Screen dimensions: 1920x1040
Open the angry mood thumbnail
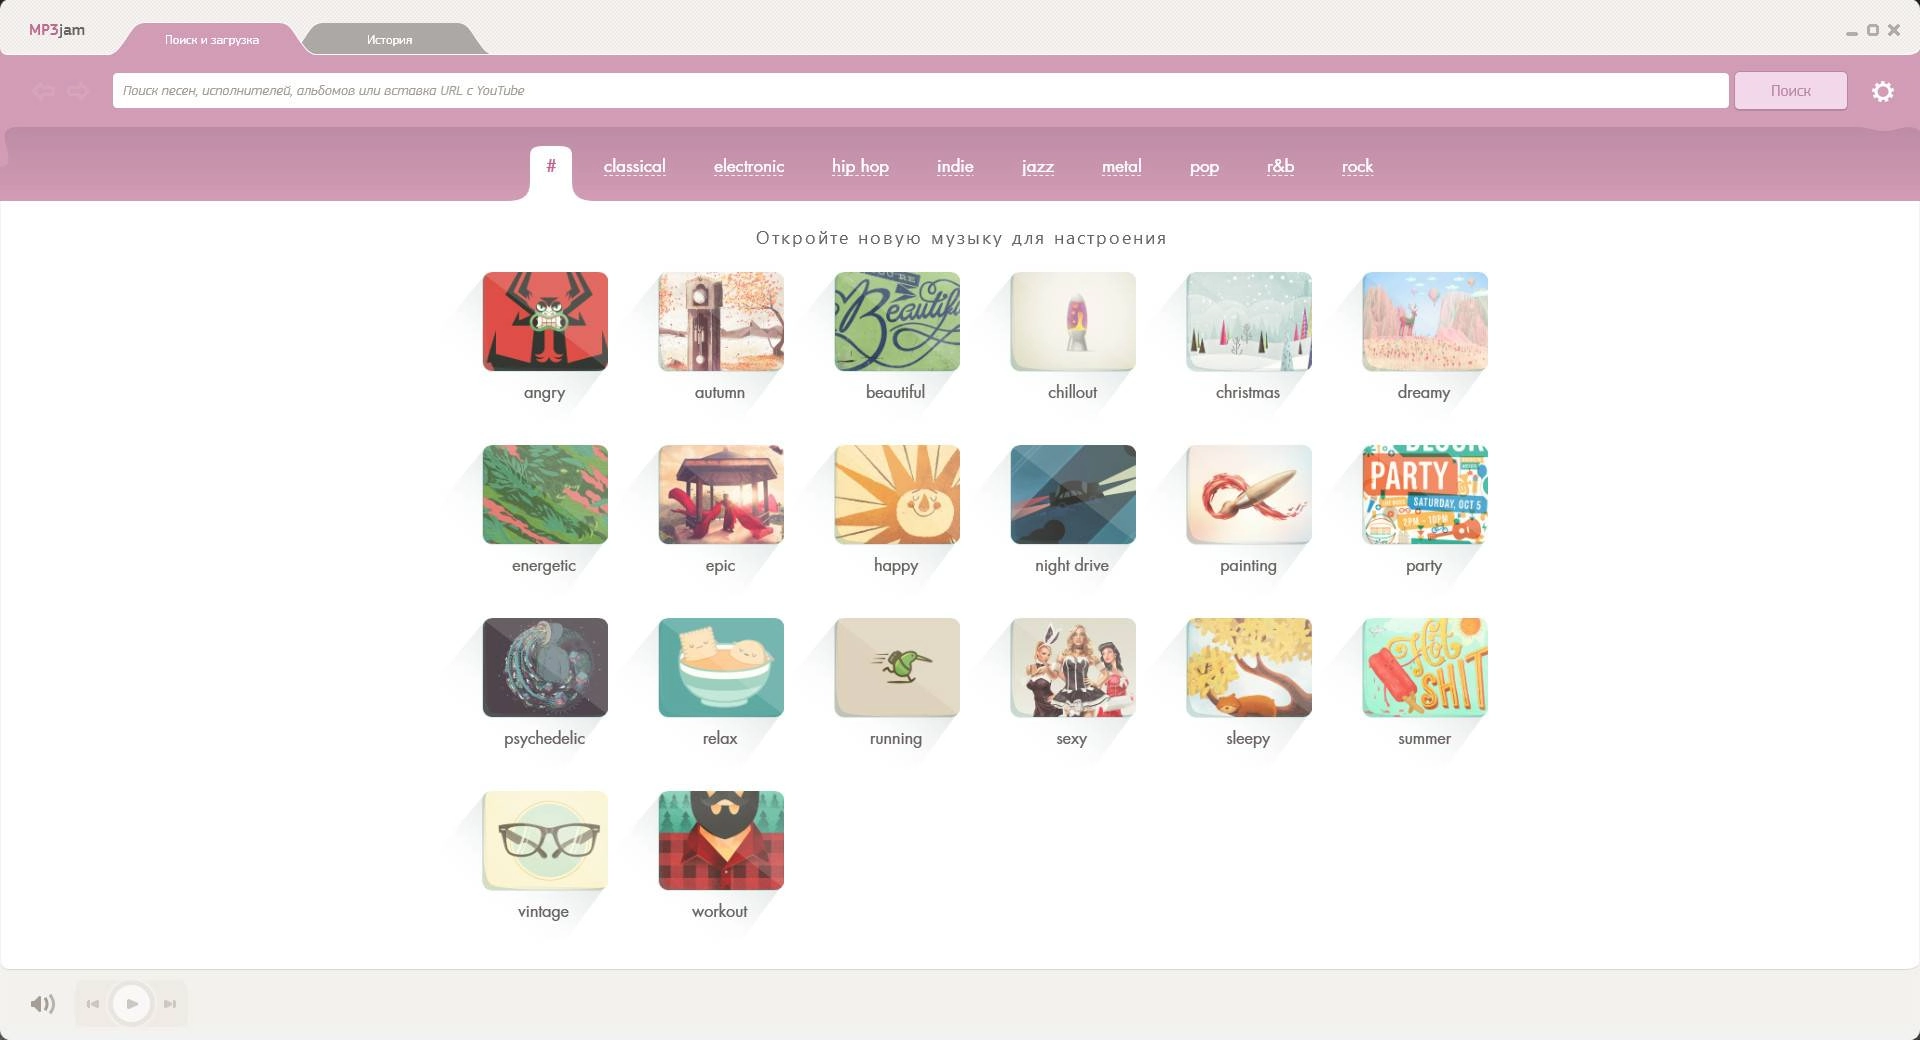click(x=545, y=322)
